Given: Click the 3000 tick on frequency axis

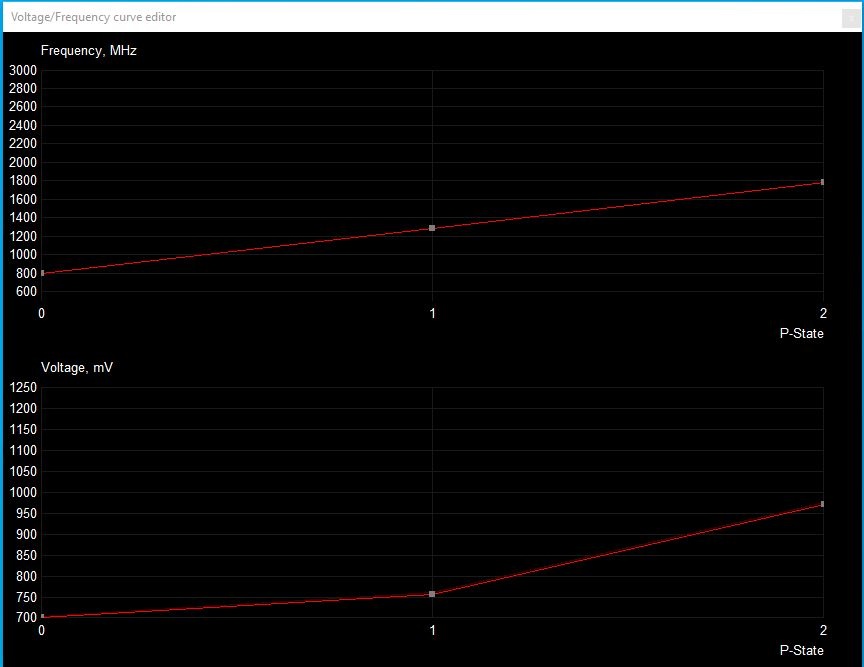Looking at the screenshot, I should (x=23, y=70).
